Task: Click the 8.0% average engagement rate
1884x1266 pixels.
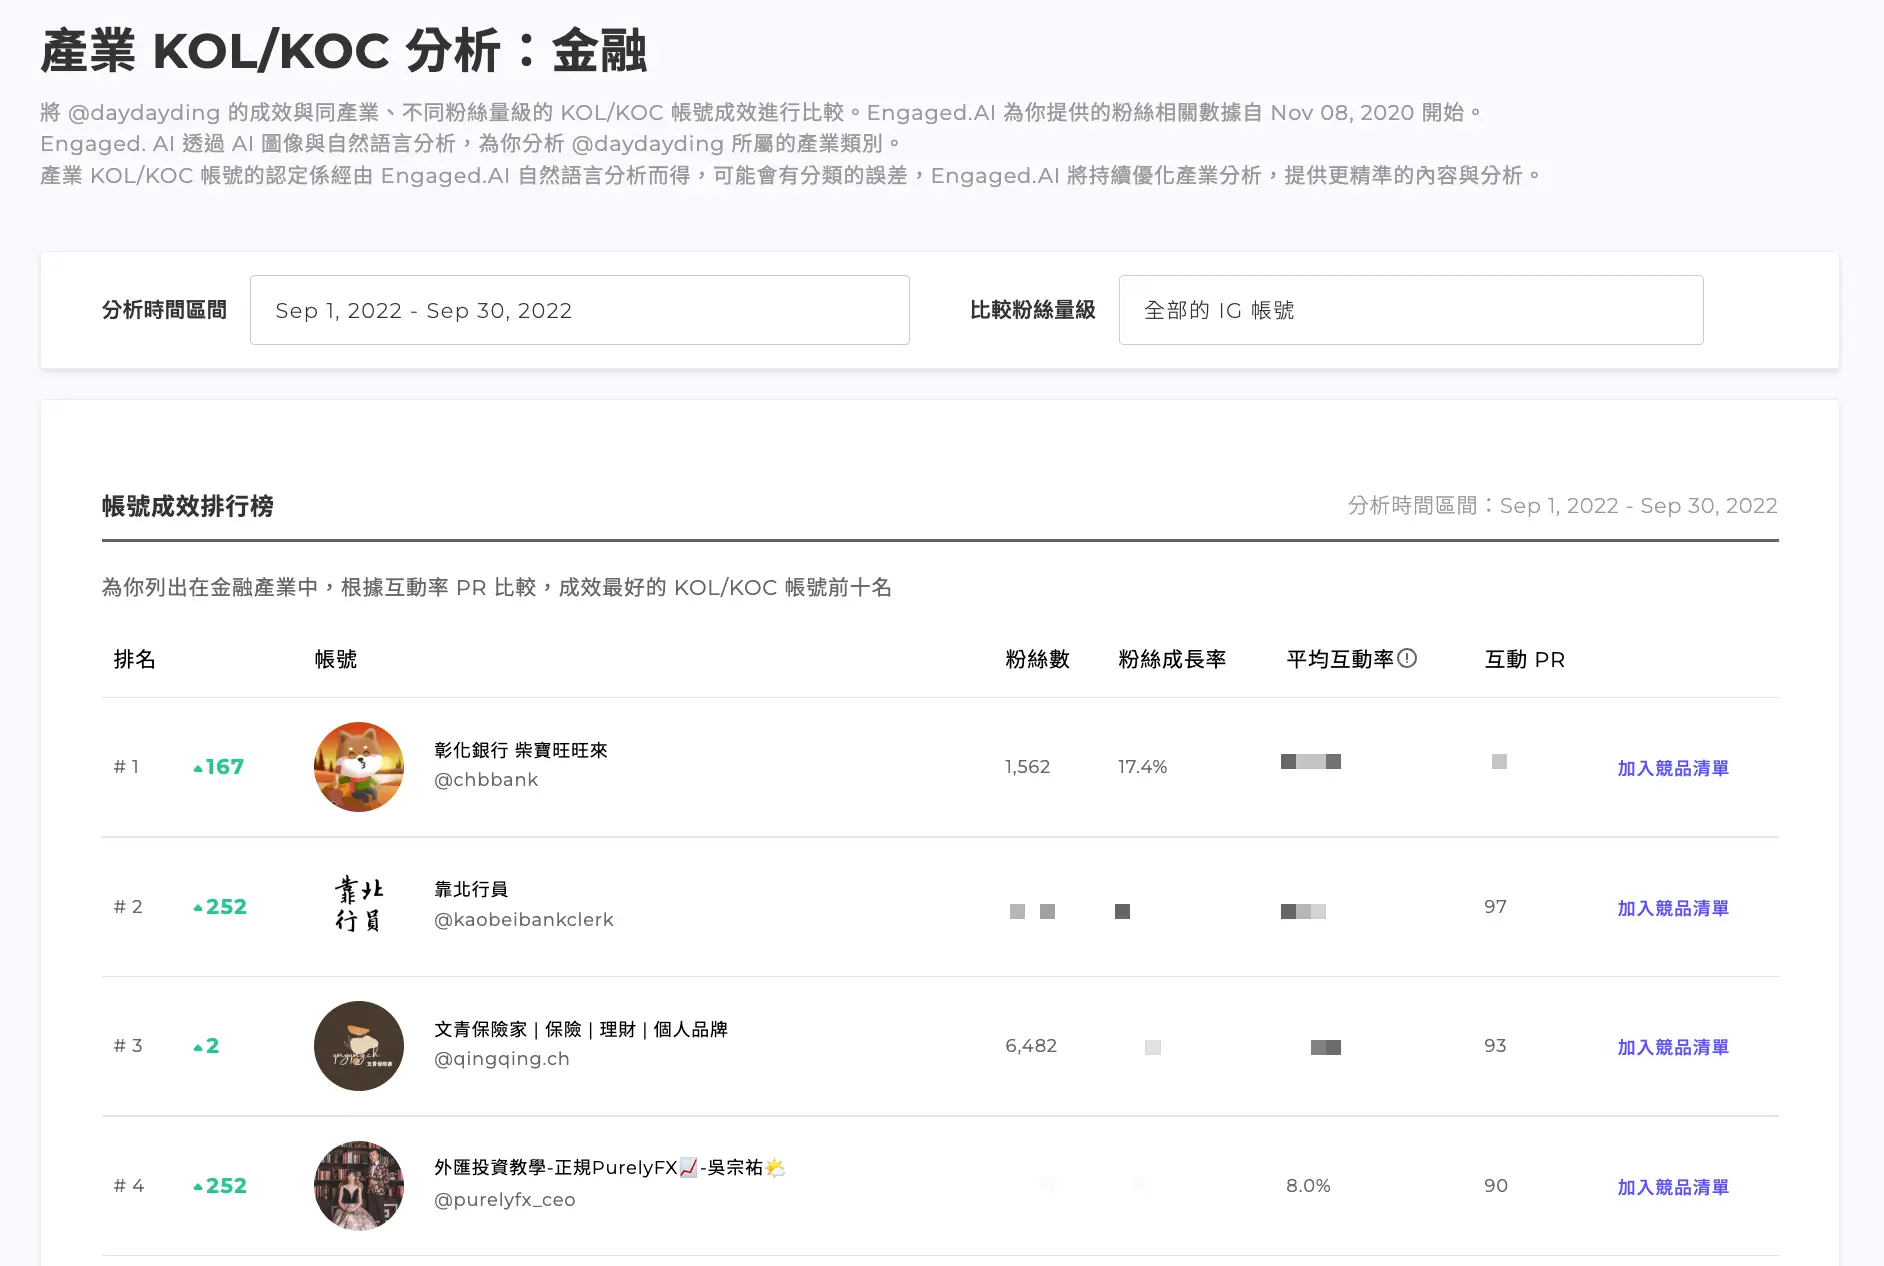Action: tap(1308, 1186)
